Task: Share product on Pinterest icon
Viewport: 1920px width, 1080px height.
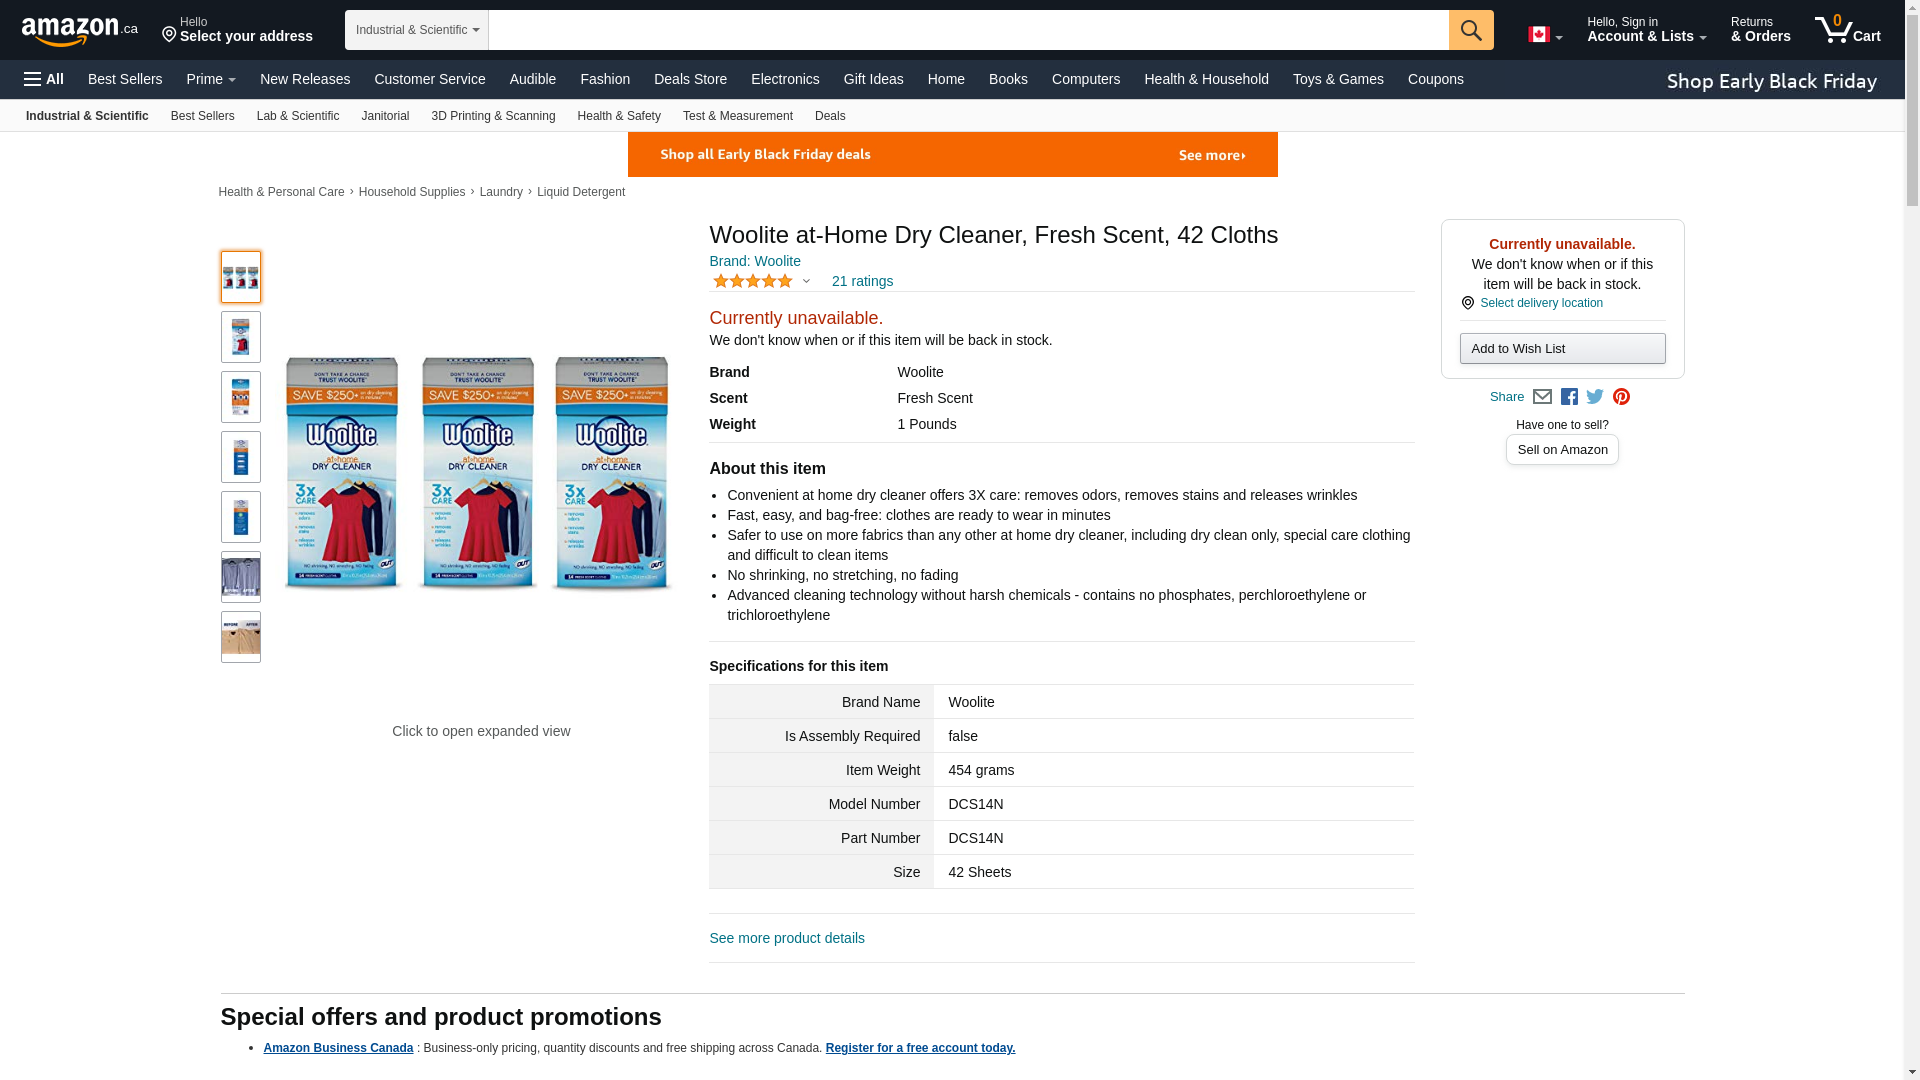Action: 1621,397
